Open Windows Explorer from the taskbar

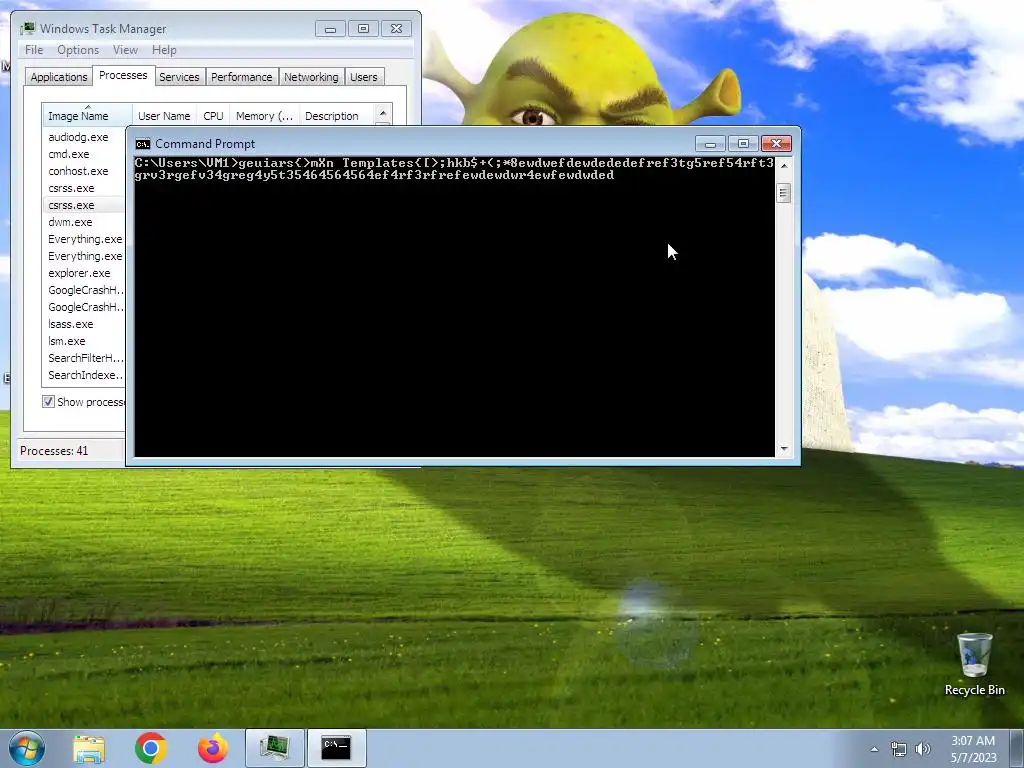click(89, 748)
